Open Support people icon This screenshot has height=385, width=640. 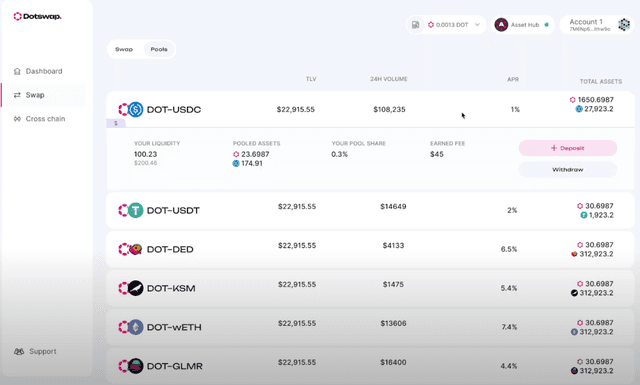[x=19, y=352]
